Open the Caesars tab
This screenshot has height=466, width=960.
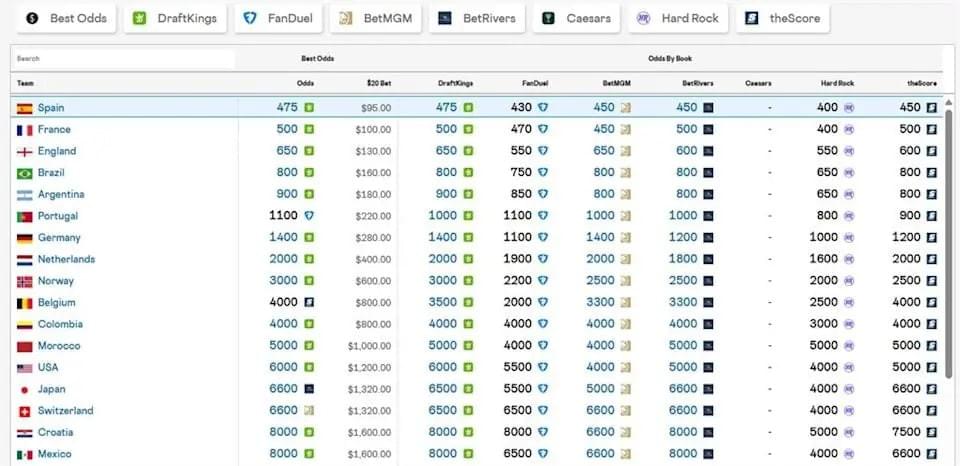[x=577, y=18]
